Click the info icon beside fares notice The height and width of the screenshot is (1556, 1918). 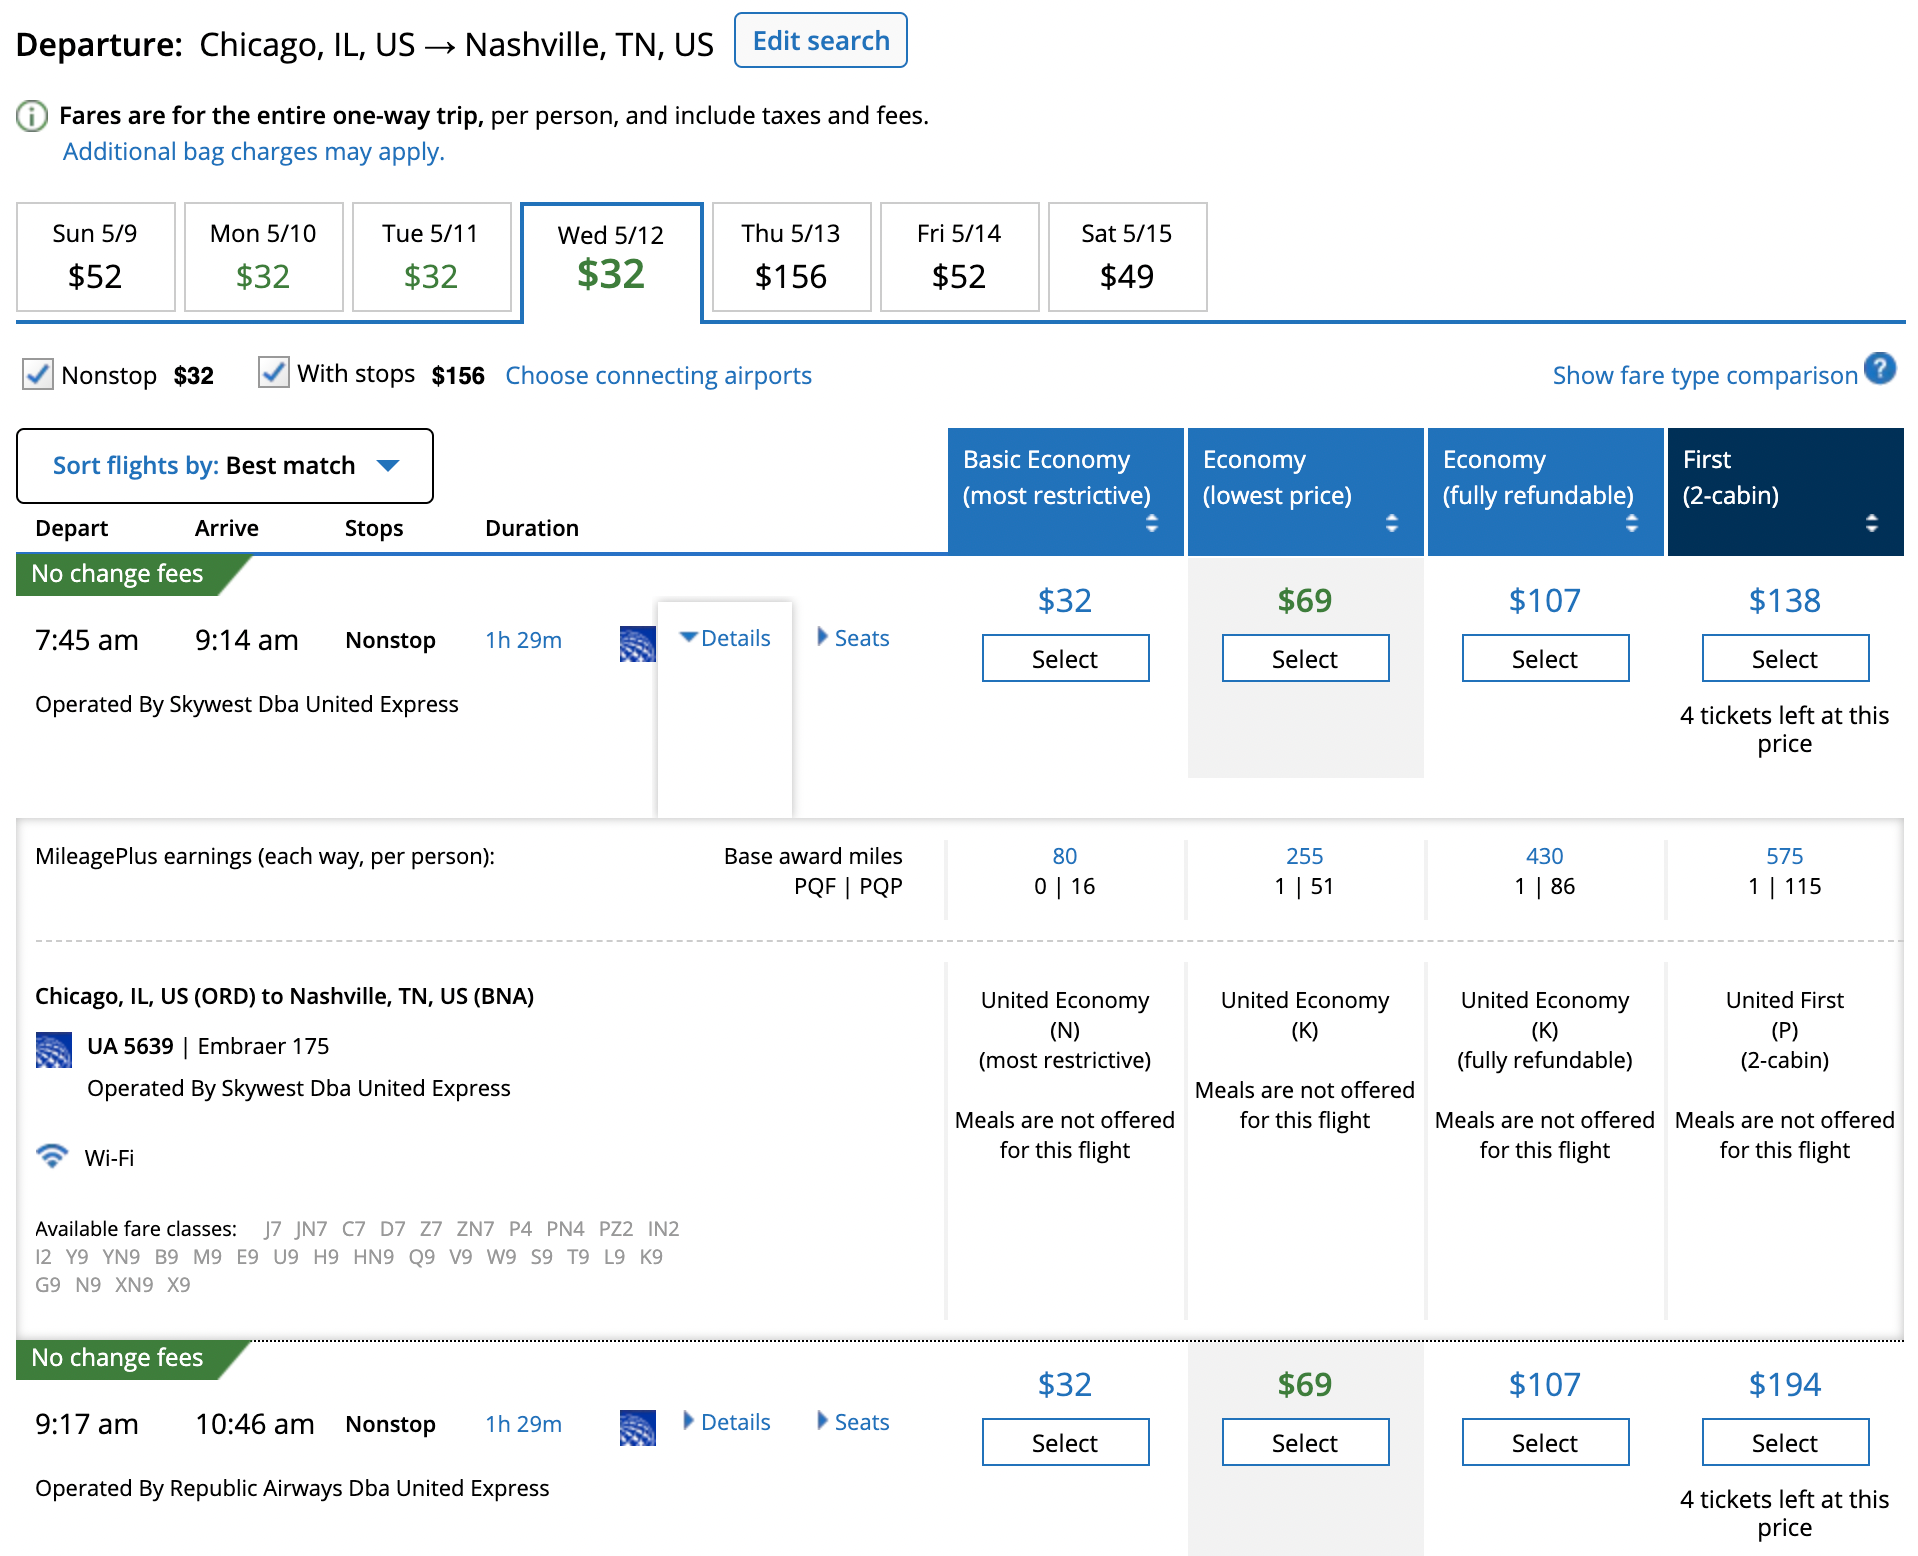coord(32,116)
